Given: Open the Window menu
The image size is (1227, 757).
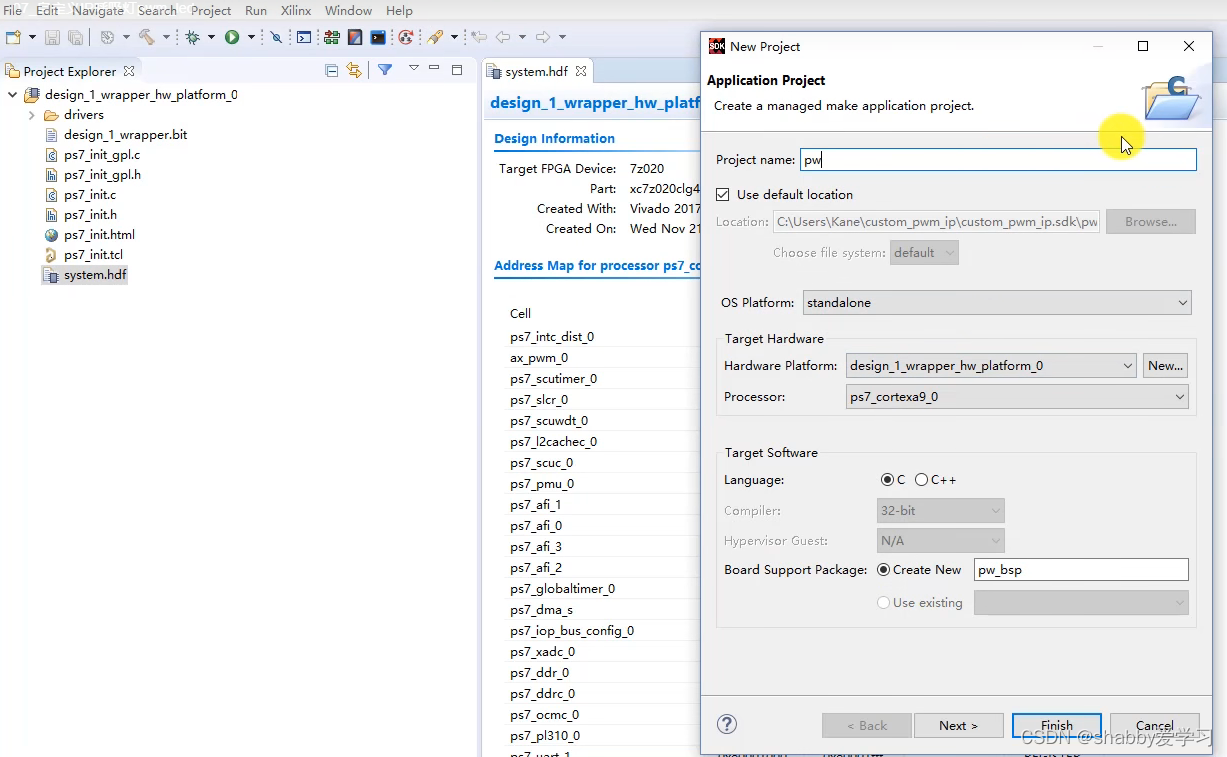Looking at the screenshot, I should 348,10.
